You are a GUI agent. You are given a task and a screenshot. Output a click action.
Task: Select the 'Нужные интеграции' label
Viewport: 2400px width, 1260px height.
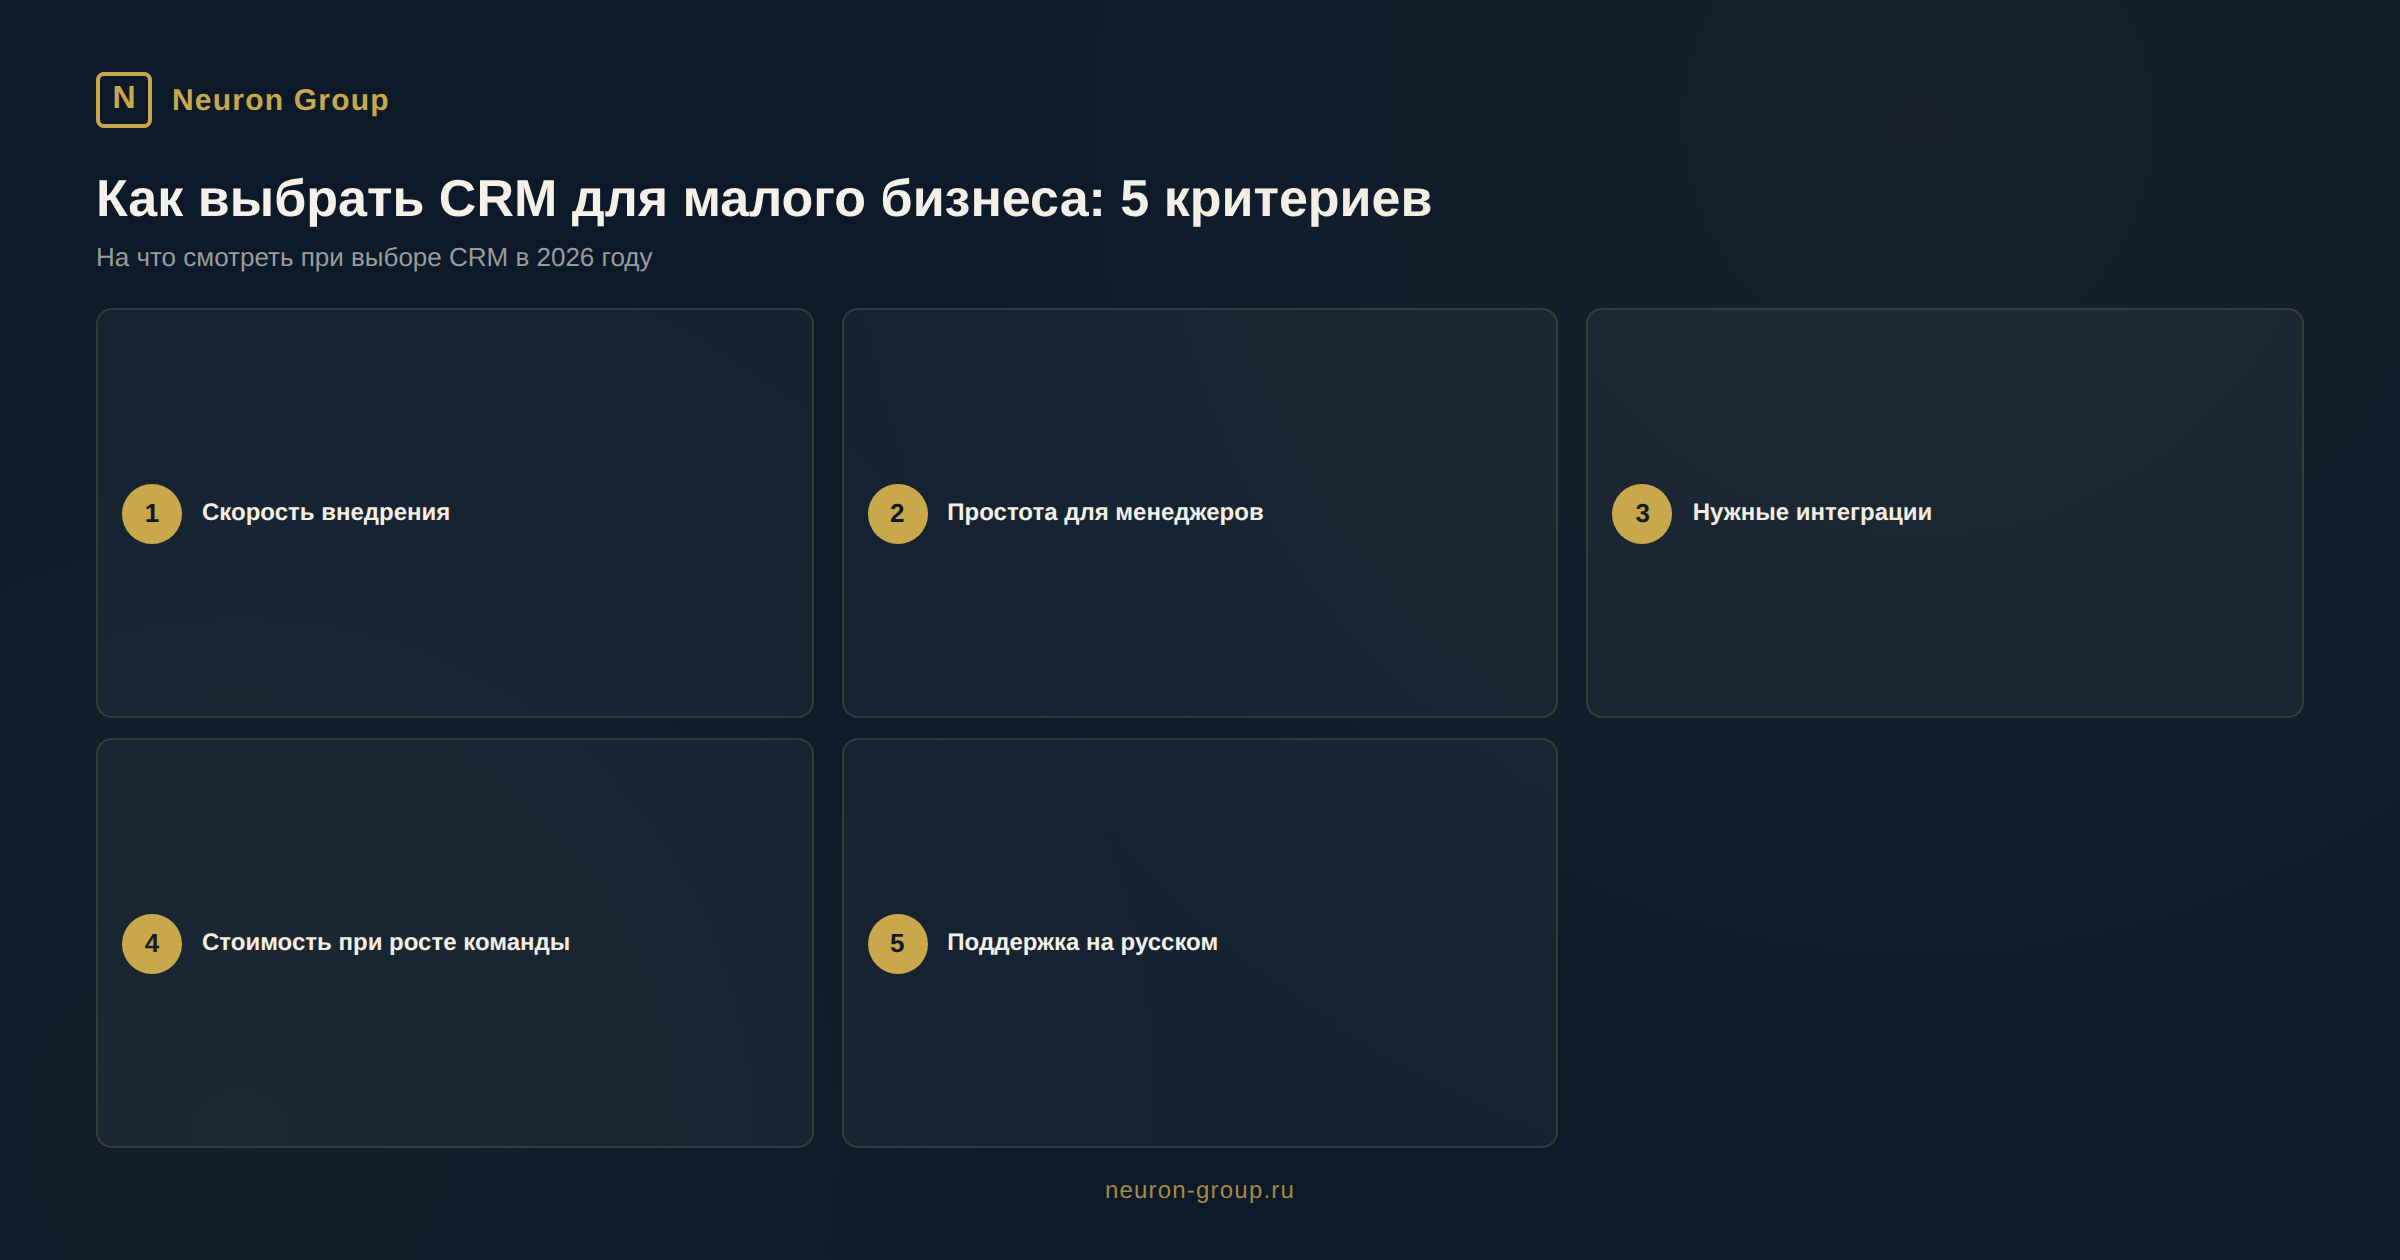point(1812,512)
